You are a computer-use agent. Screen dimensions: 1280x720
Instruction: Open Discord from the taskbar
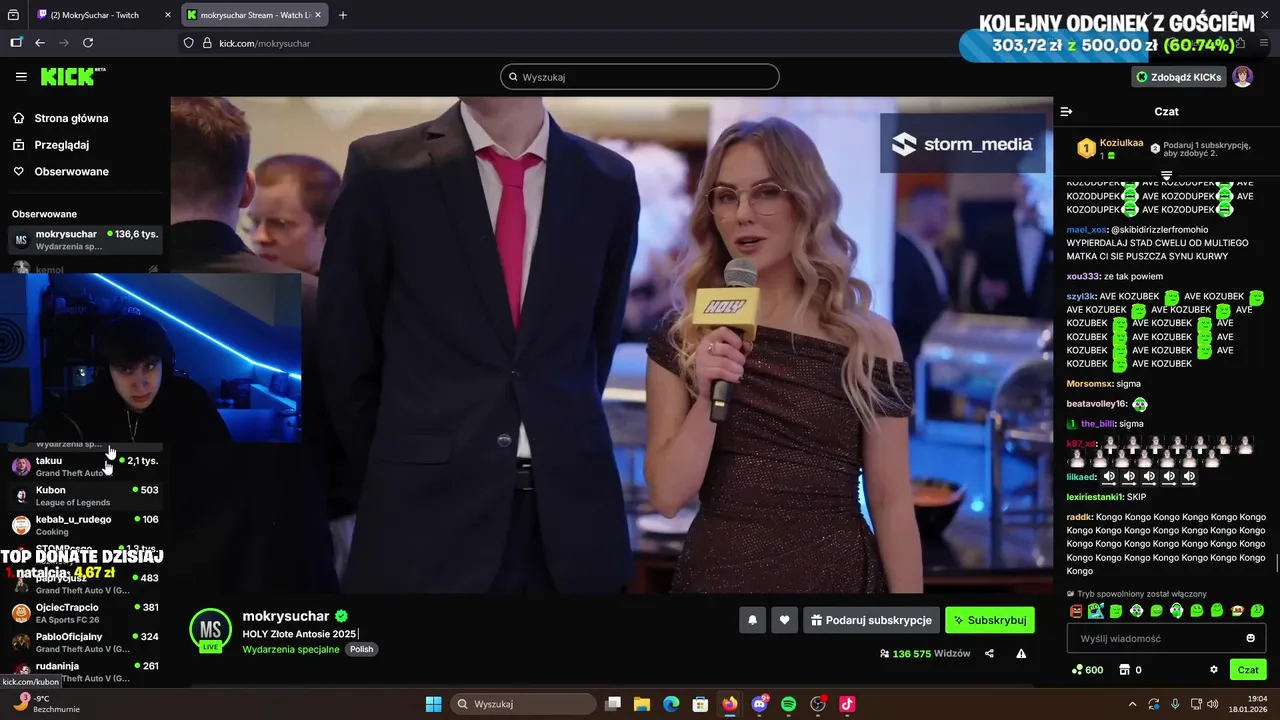(759, 704)
